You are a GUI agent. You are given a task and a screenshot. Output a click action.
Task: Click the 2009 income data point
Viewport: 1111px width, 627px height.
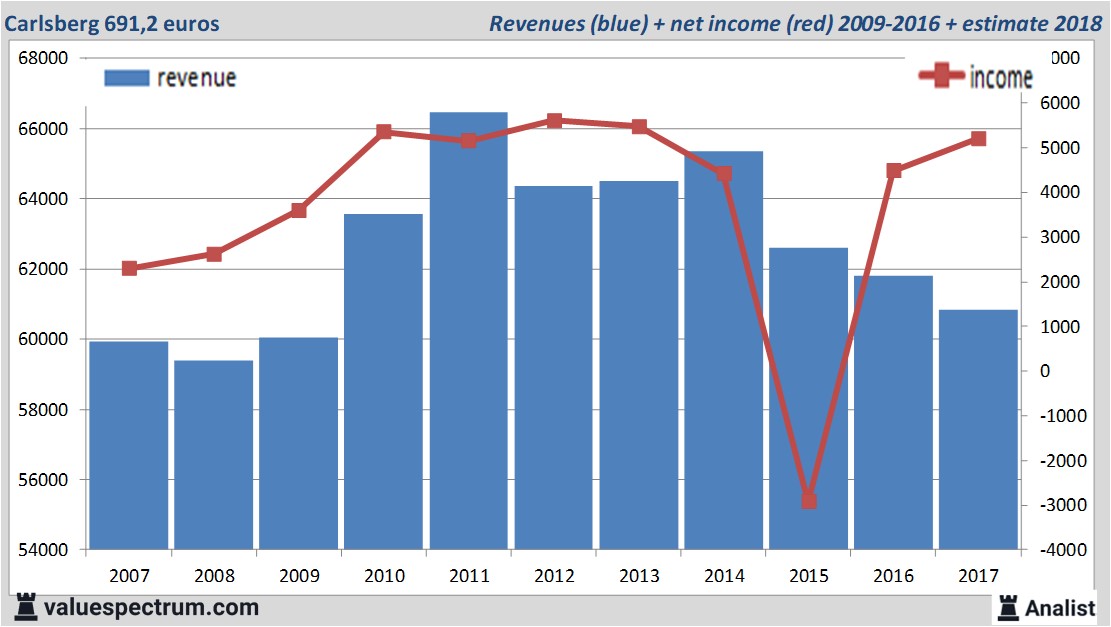(x=298, y=210)
